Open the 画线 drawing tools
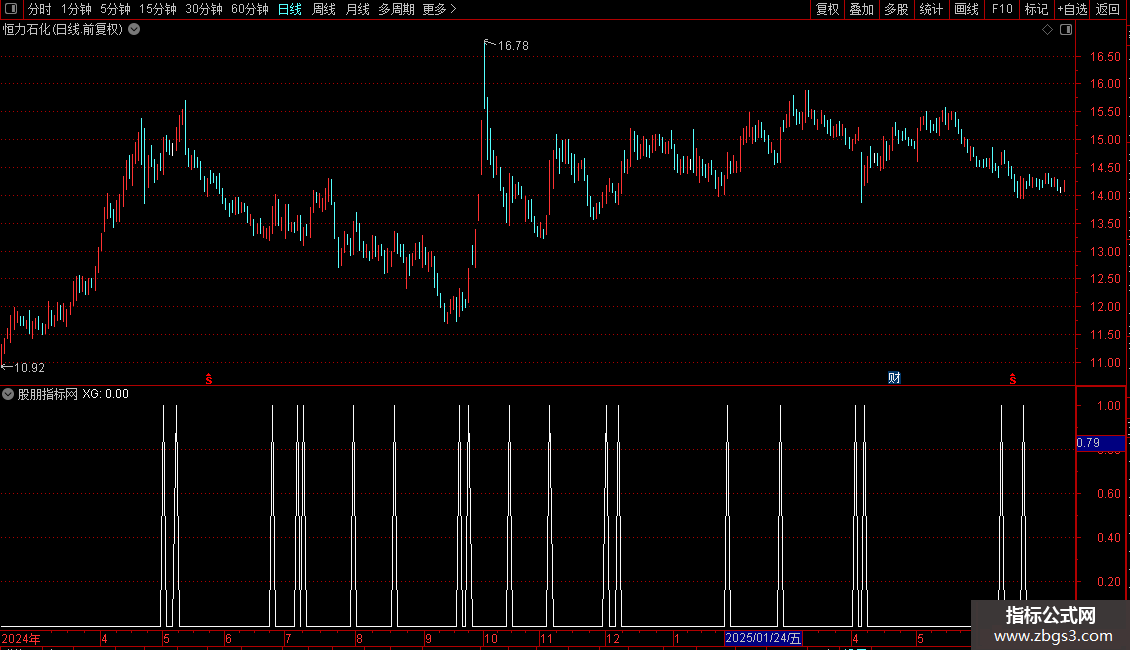This screenshot has width=1130, height=650. point(966,9)
